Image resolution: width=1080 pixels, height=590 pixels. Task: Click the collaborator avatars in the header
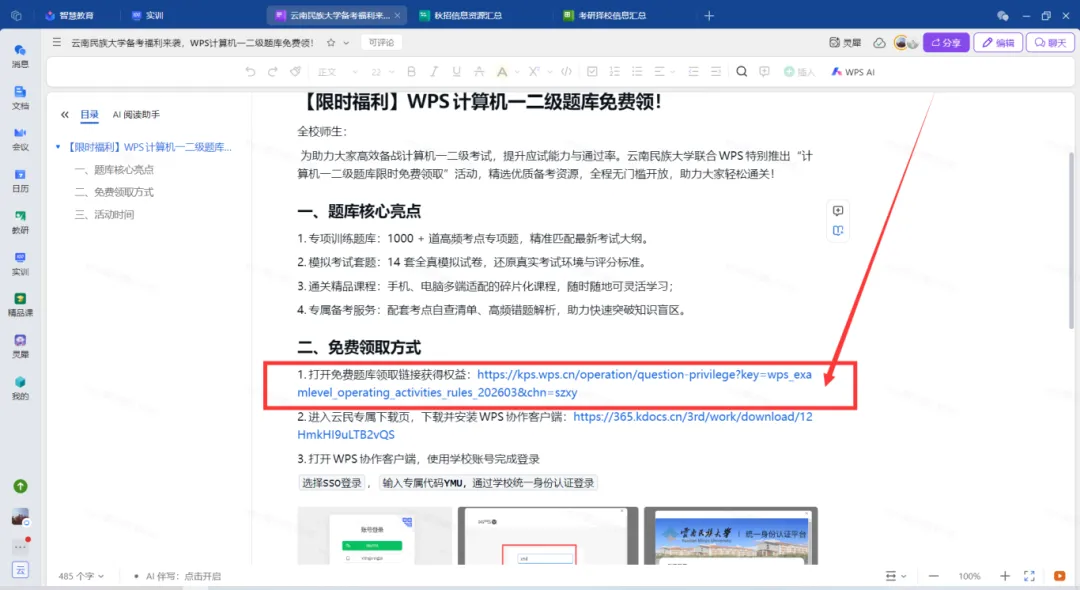click(906, 43)
